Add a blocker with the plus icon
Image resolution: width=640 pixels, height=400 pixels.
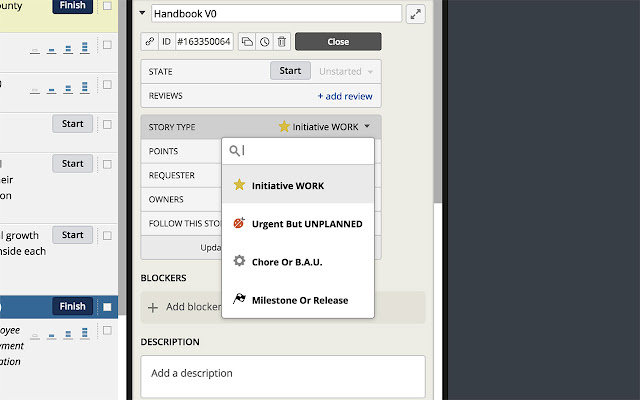click(x=153, y=307)
